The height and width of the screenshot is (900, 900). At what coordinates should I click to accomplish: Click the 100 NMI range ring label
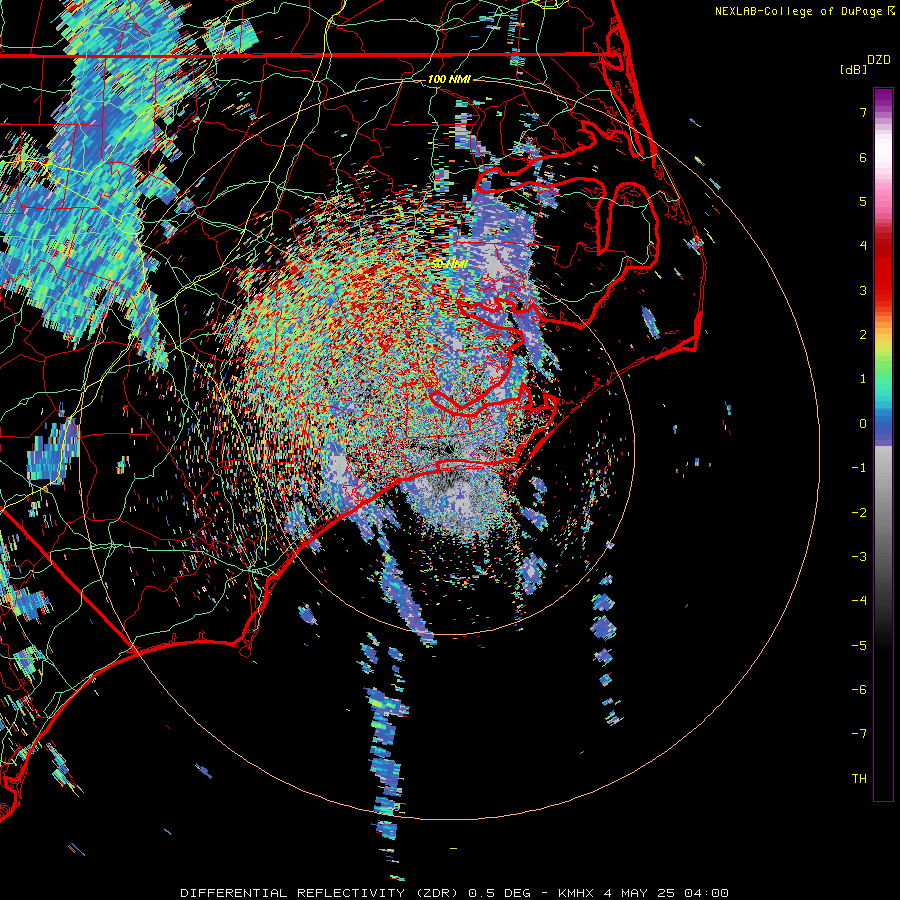coord(449,79)
